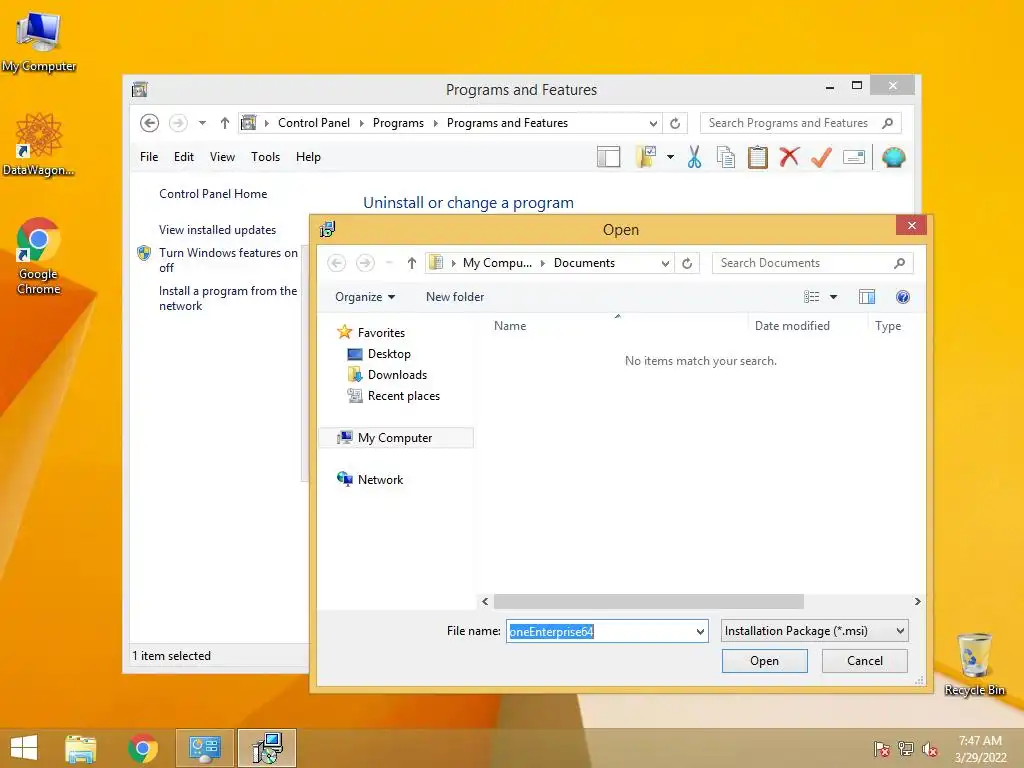The height and width of the screenshot is (768, 1024).
Task: Click the Cut scissors icon in Programs and Features toolbar
Action: 694,157
